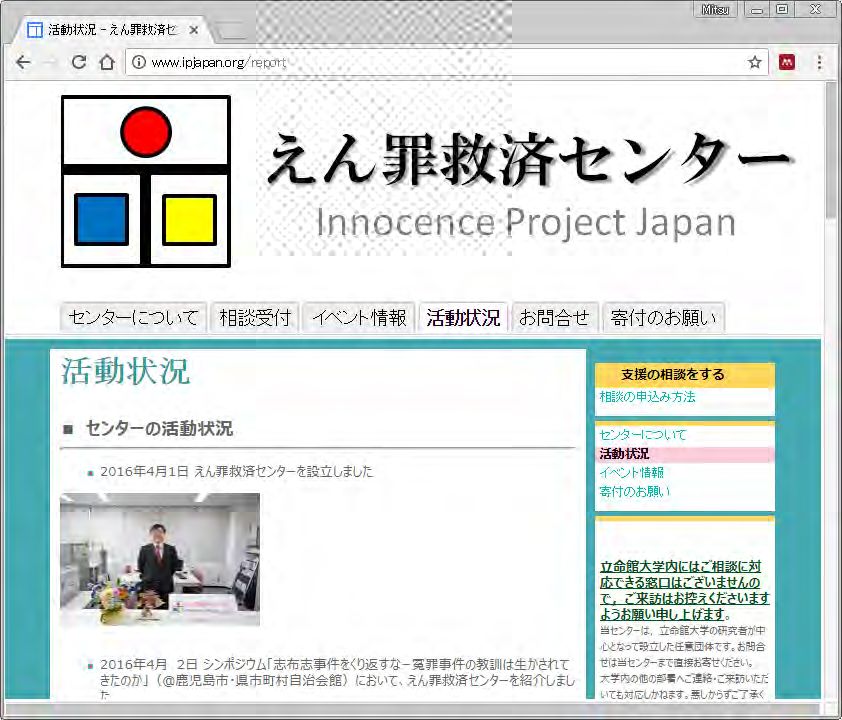Go to the browser home page icon
The width and height of the screenshot is (842, 720).
(x=107, y=63)
